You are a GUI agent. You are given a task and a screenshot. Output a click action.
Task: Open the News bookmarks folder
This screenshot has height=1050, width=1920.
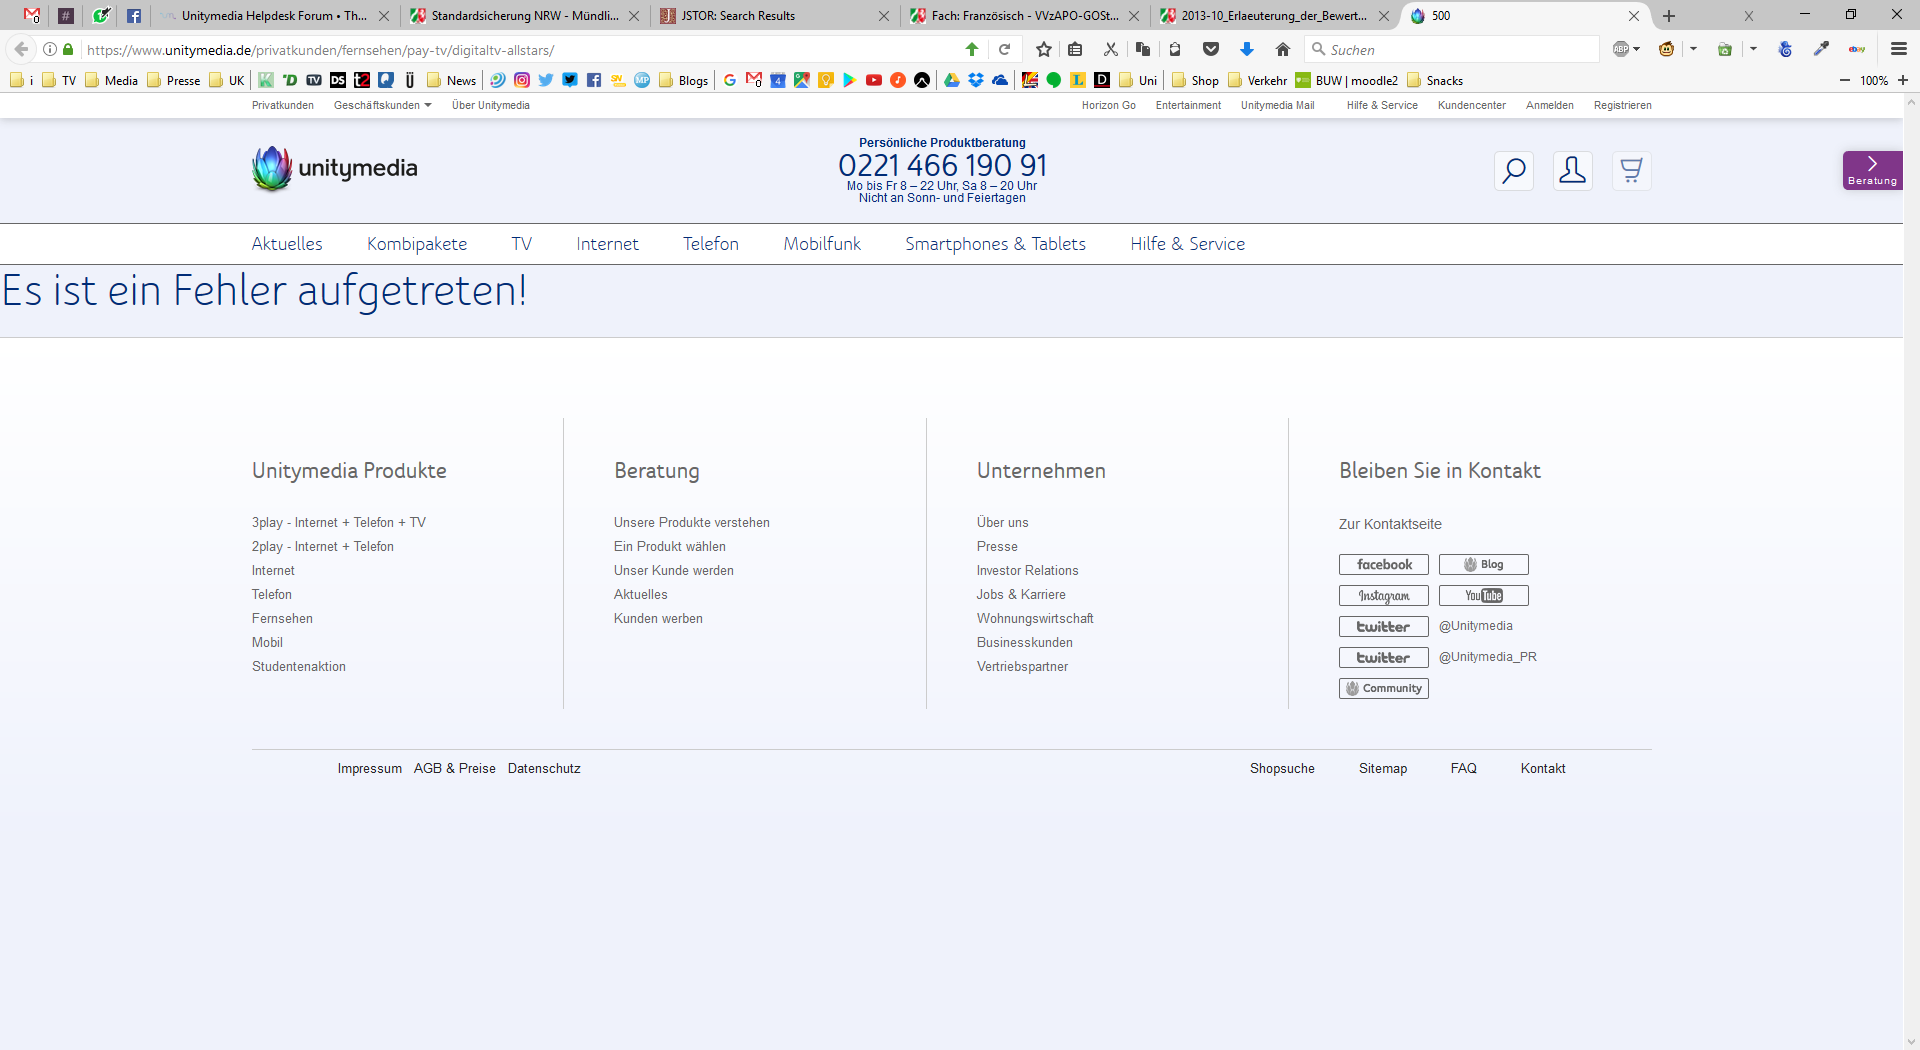click(451, 80)
